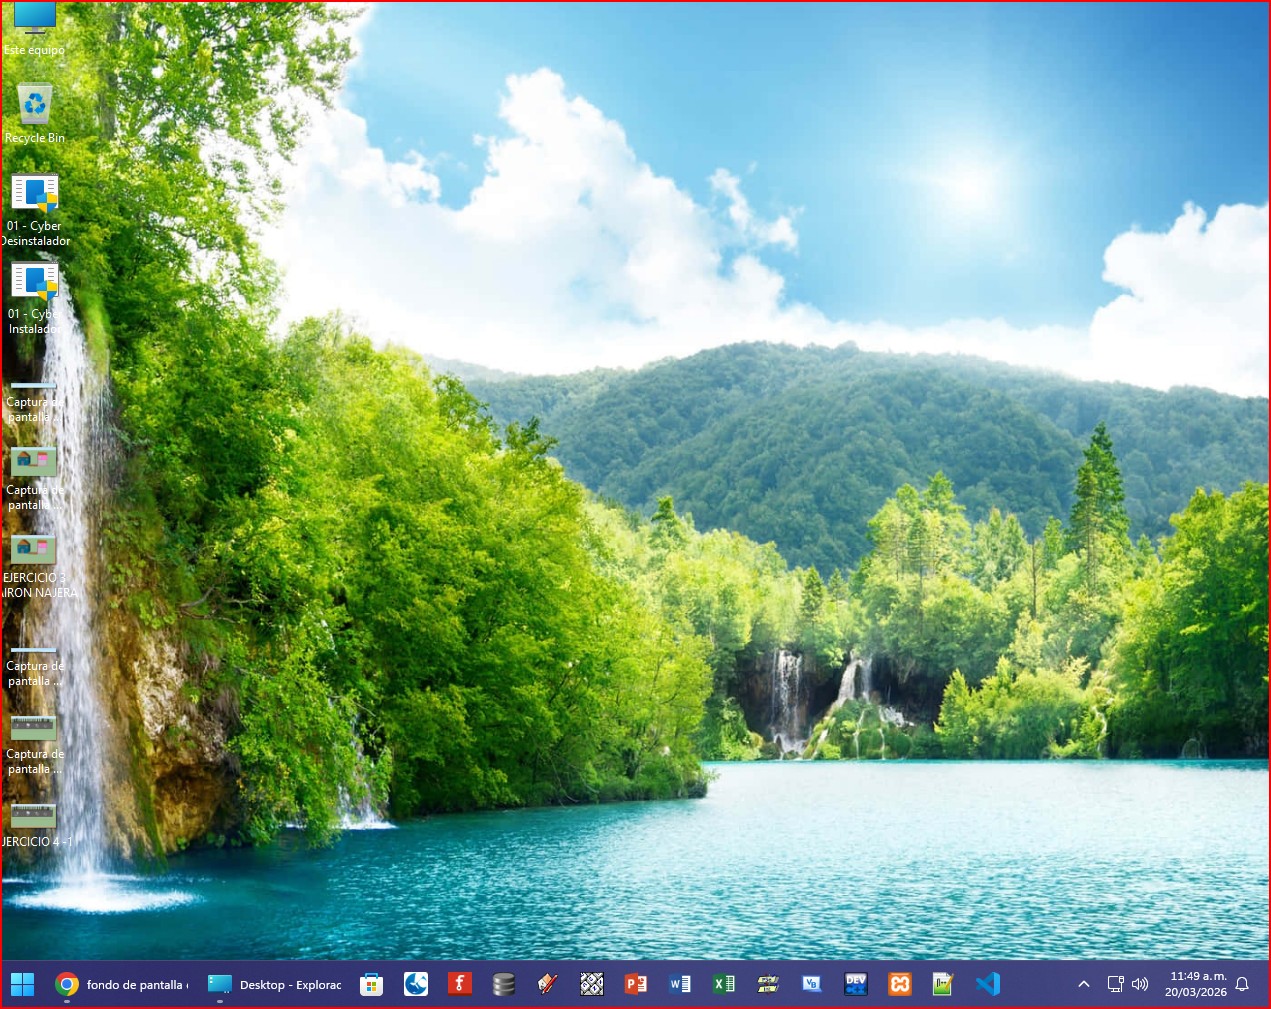Click the clock showing 11:49 a.m.
Screen dimensions: 1271x1009
click(1196, 984)
